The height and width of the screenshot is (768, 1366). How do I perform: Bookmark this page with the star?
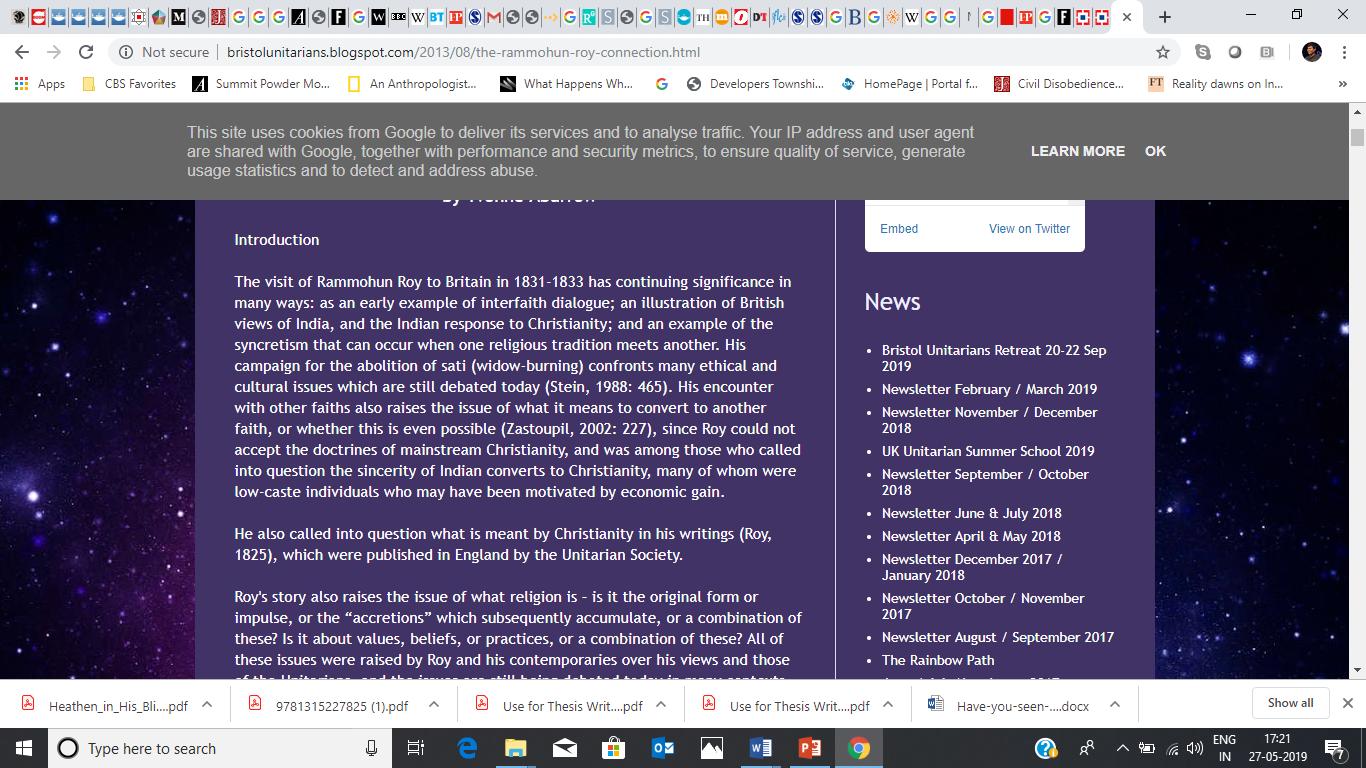click(x=1162, y=52)
